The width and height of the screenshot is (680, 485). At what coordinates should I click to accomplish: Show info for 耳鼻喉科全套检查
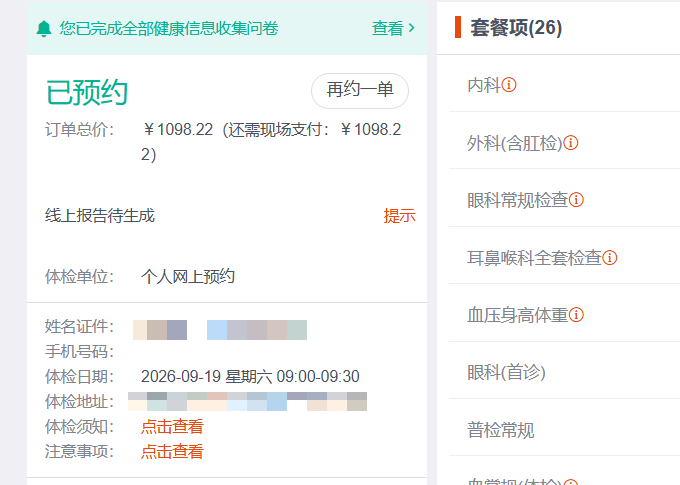(610, 258)
